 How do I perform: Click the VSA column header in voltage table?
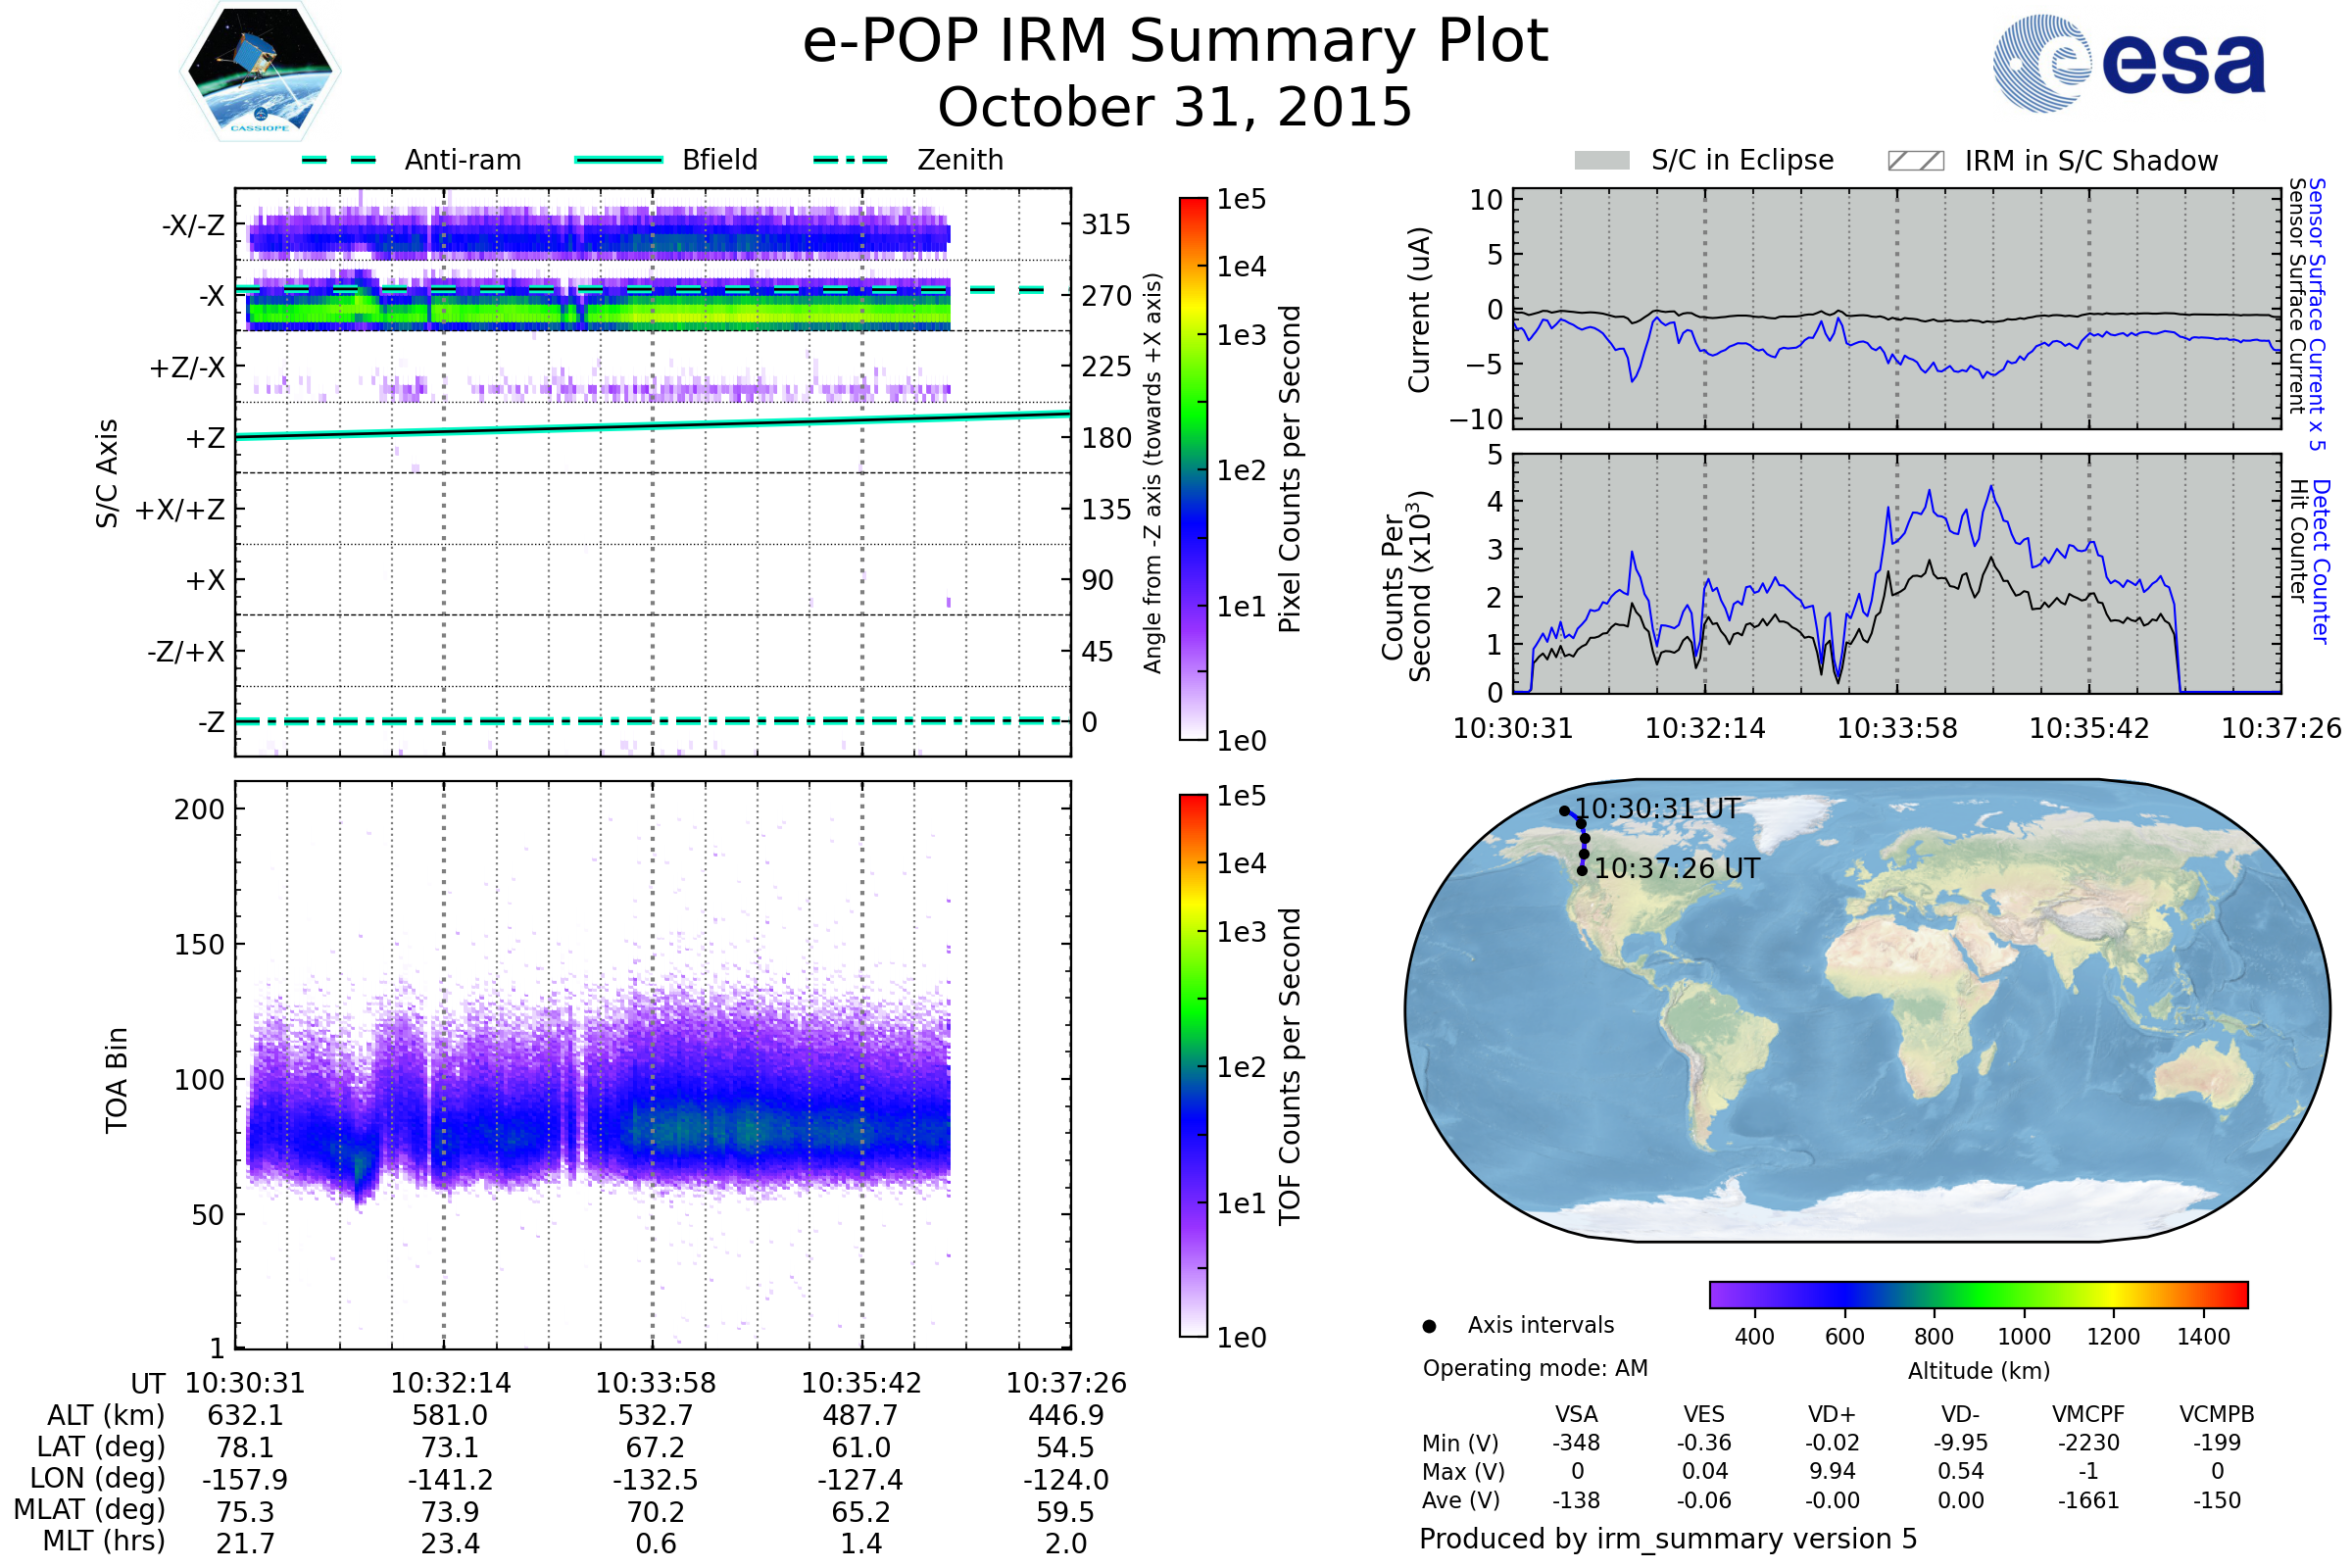(1576, 1414)
